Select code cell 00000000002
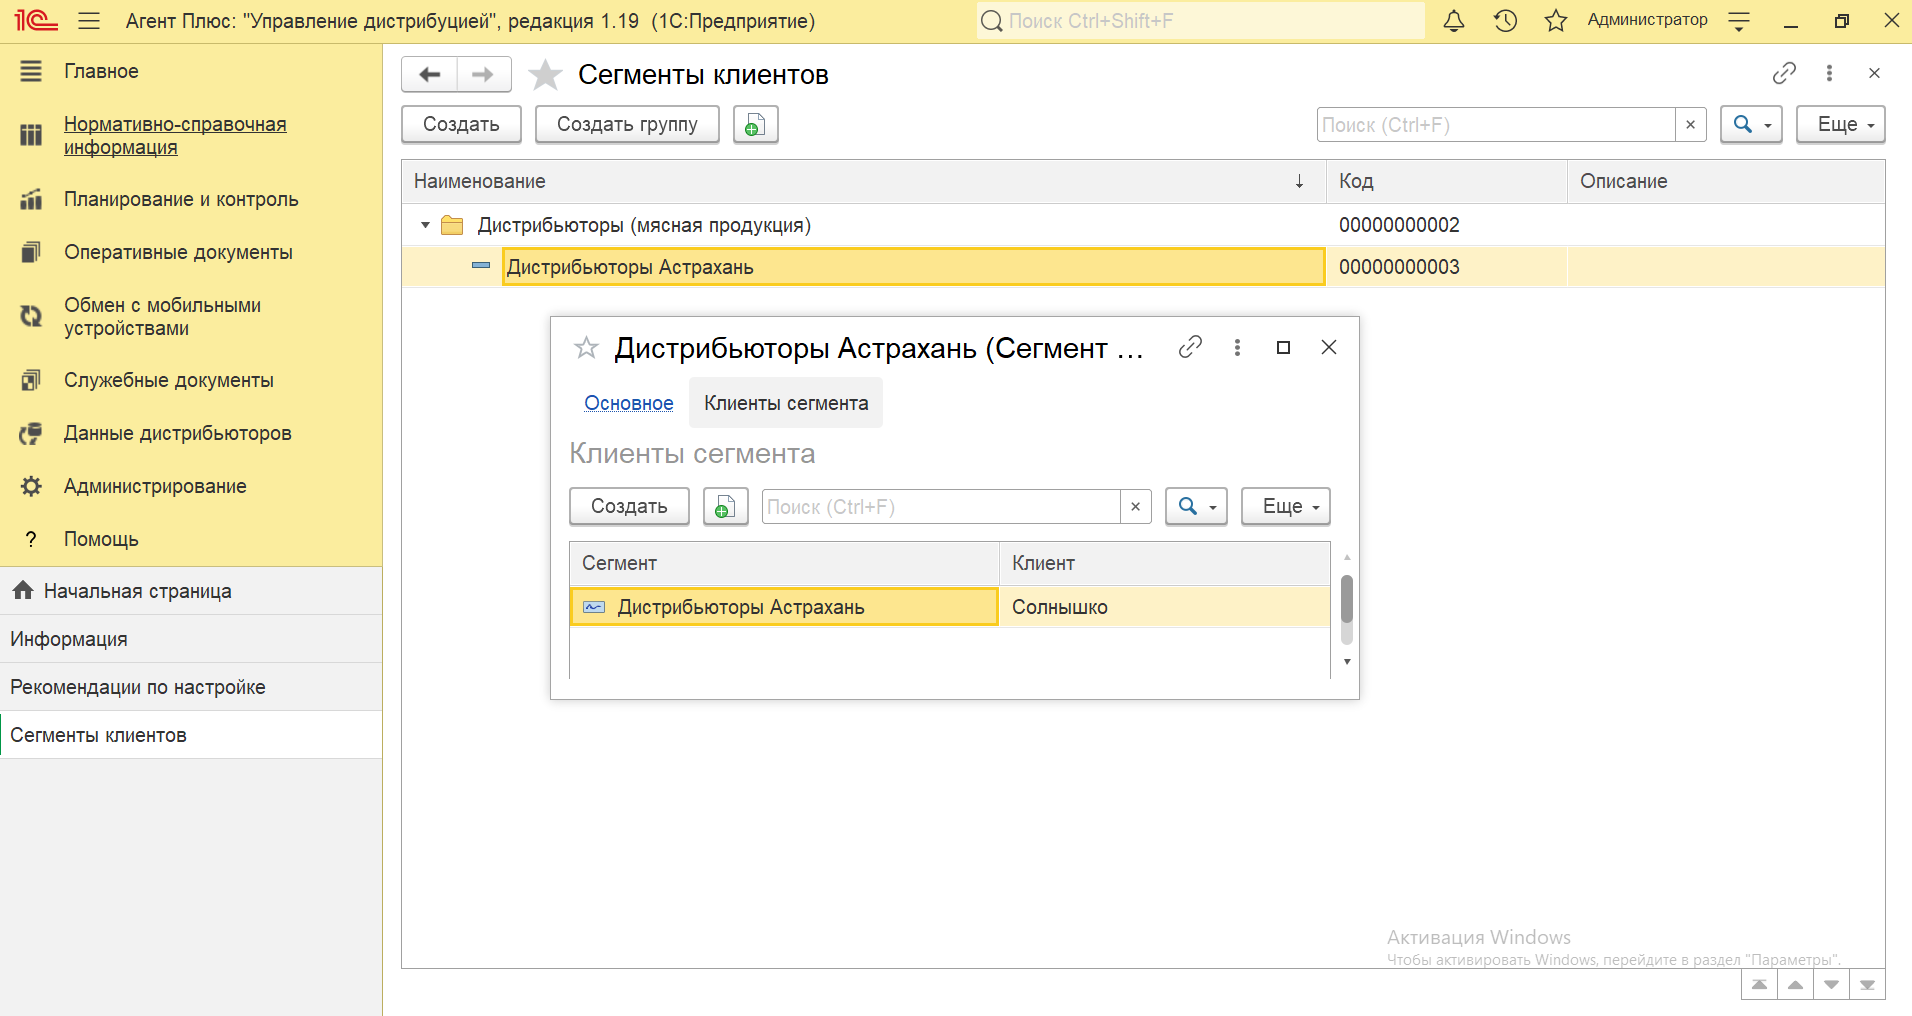Screen dimensions: 1912x1016 [1446, 225]
